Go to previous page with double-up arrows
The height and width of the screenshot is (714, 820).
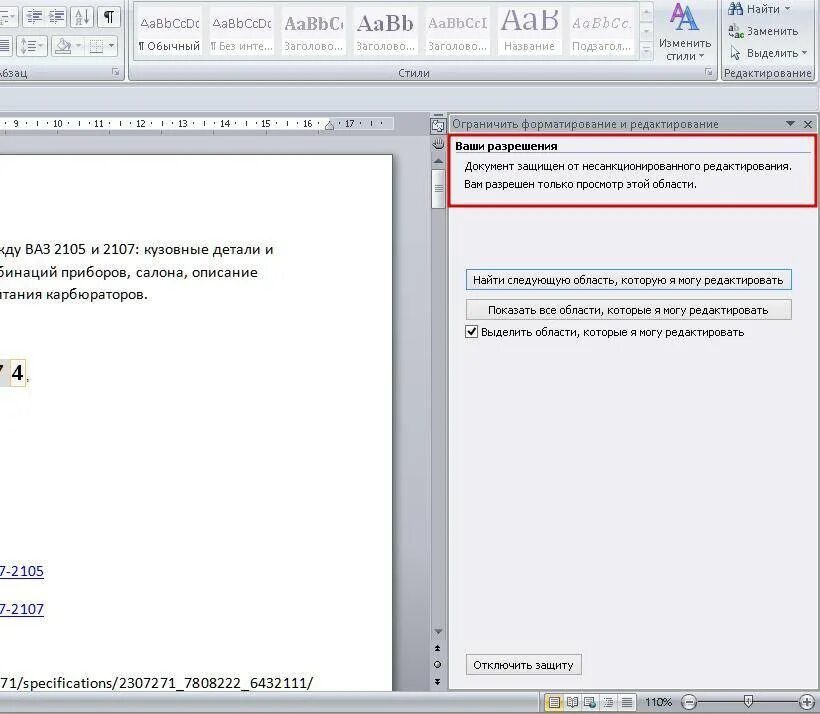pyautogui.click(x=438, y=648)
